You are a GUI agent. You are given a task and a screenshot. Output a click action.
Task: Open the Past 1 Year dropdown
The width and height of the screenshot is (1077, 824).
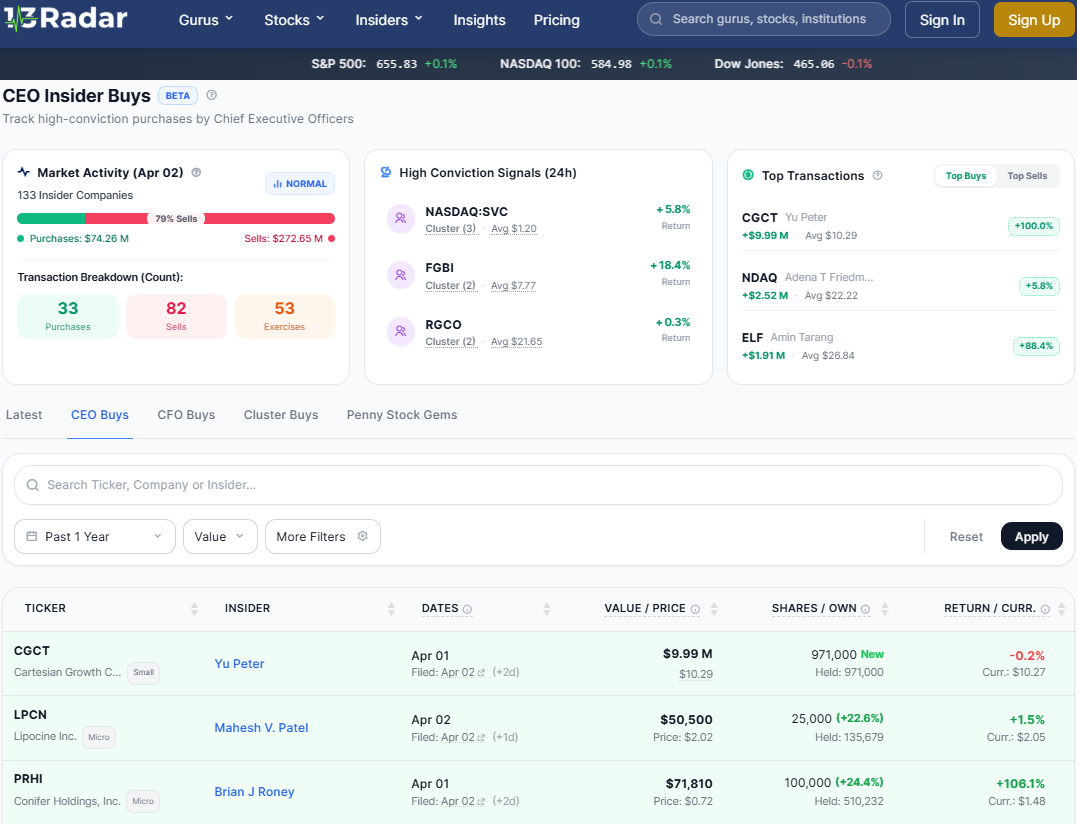(x=95, y=536)
